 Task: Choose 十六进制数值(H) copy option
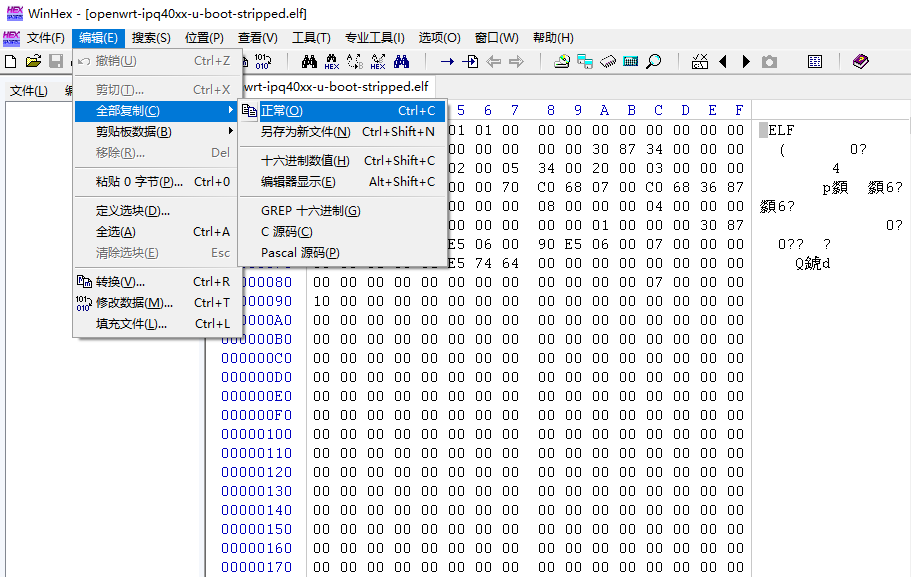tap(342, 160)
